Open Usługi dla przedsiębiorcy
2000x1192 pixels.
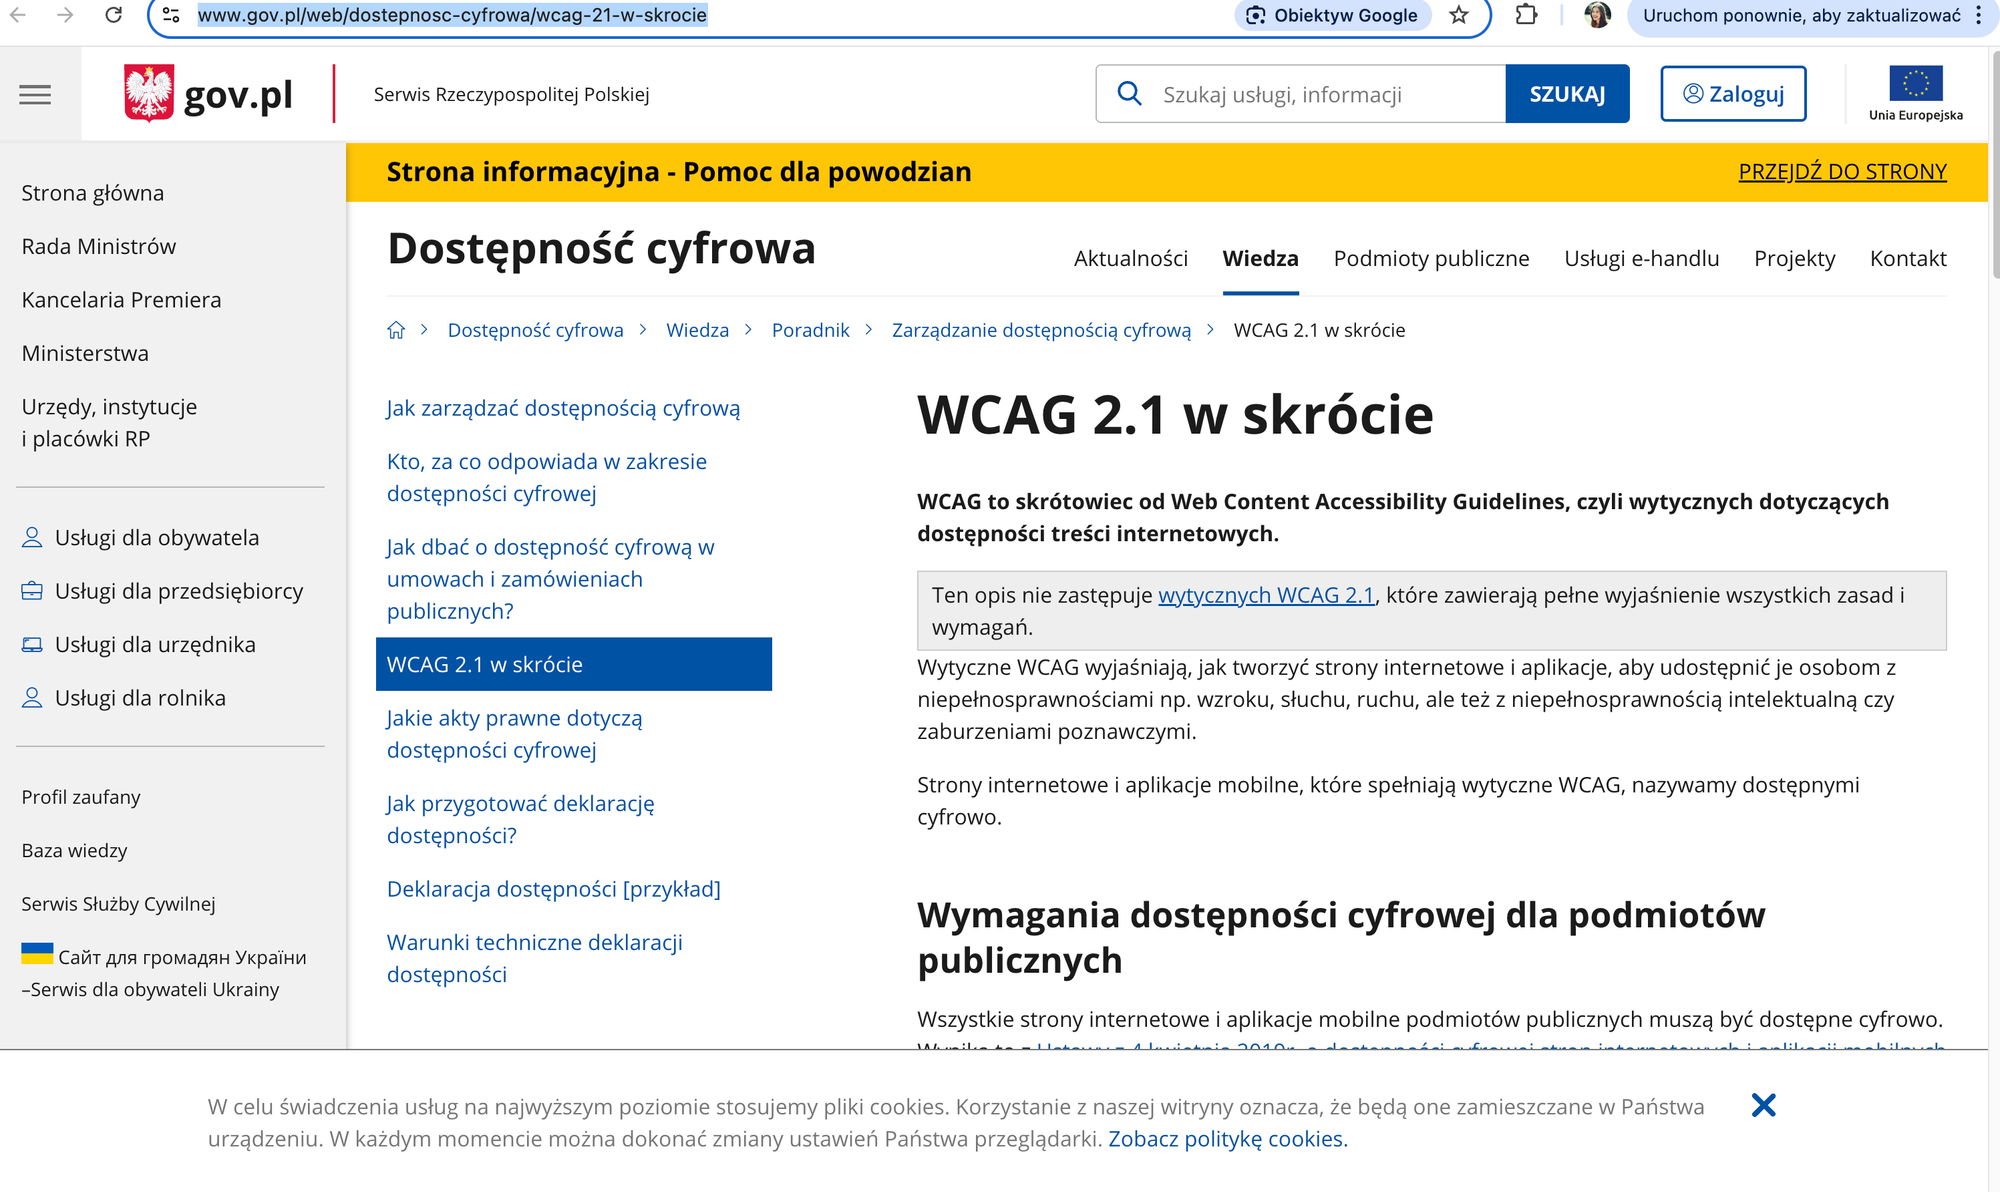coord(162,591)
